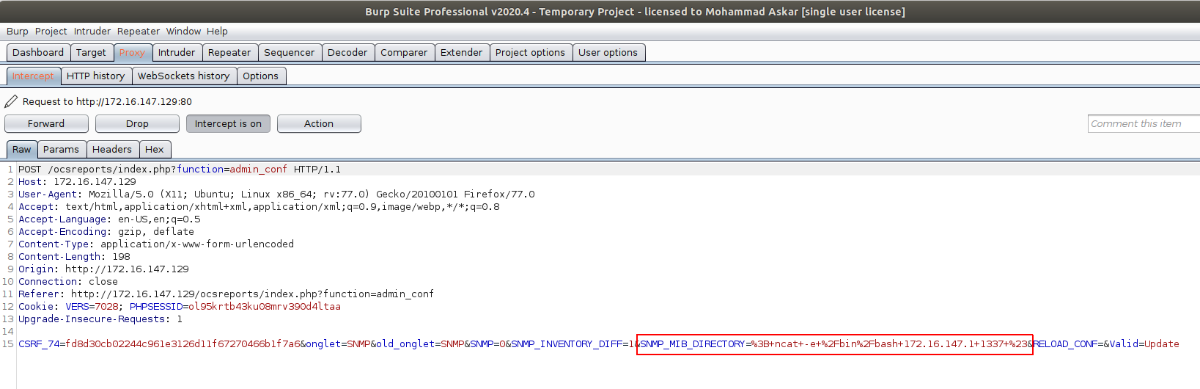Click the Accept-Language header line
The width and height of the screenshot is (1200, 389).
[x=109, y=219]
